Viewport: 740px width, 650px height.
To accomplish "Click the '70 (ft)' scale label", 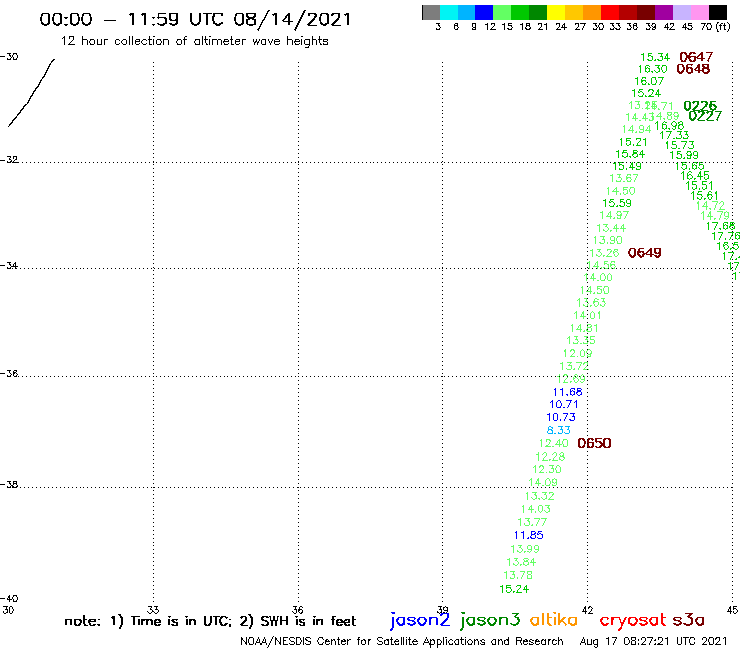I will 715,27.
